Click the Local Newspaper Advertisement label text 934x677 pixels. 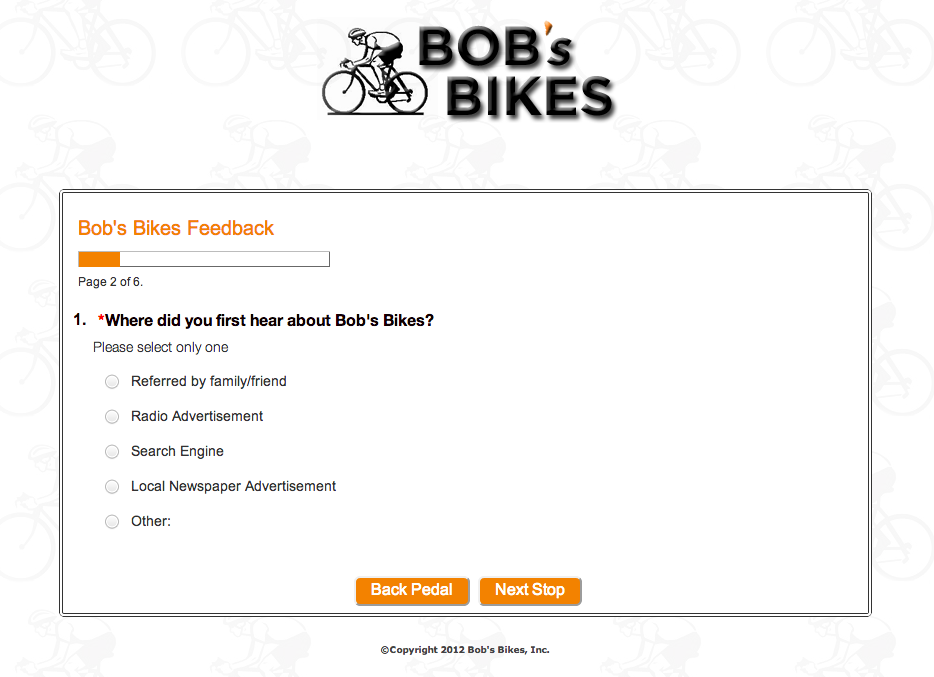point(233,486)
